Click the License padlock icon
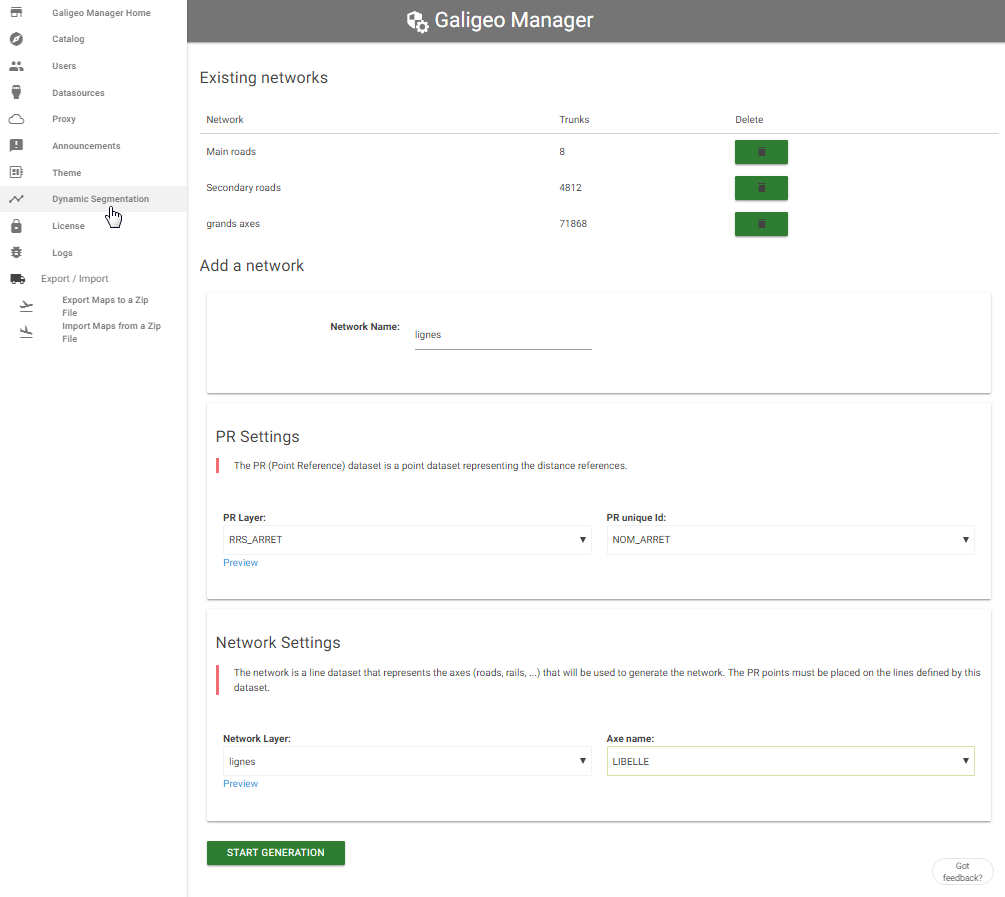Screen dimensions: 1005x897 coord(16,226)
